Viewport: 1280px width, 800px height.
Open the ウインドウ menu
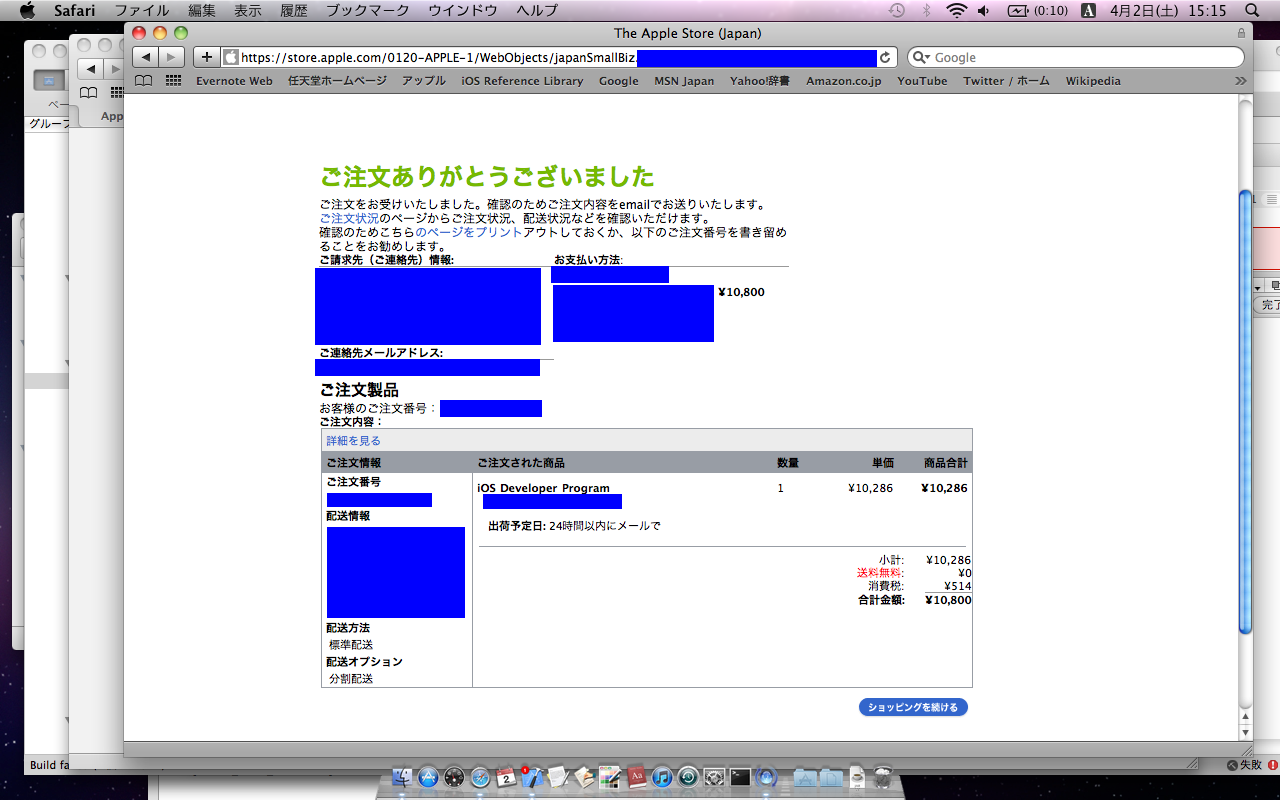click(x=463, y=10)
